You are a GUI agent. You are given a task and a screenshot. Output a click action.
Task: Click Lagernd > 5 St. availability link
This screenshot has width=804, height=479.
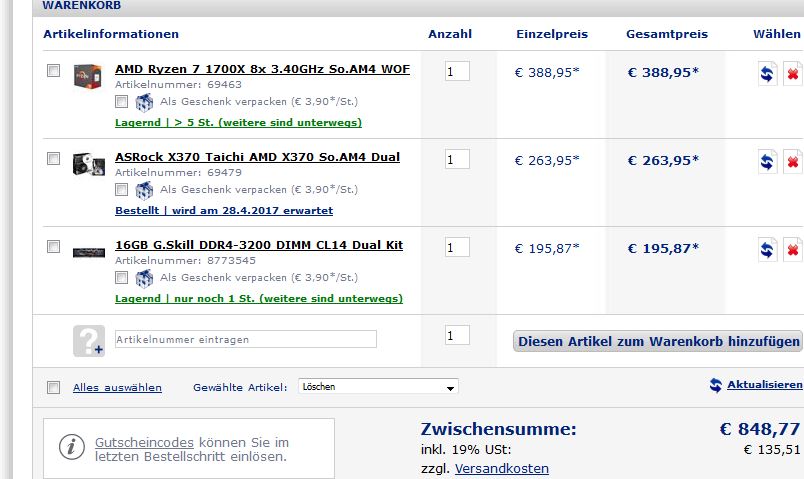[238, 123]
